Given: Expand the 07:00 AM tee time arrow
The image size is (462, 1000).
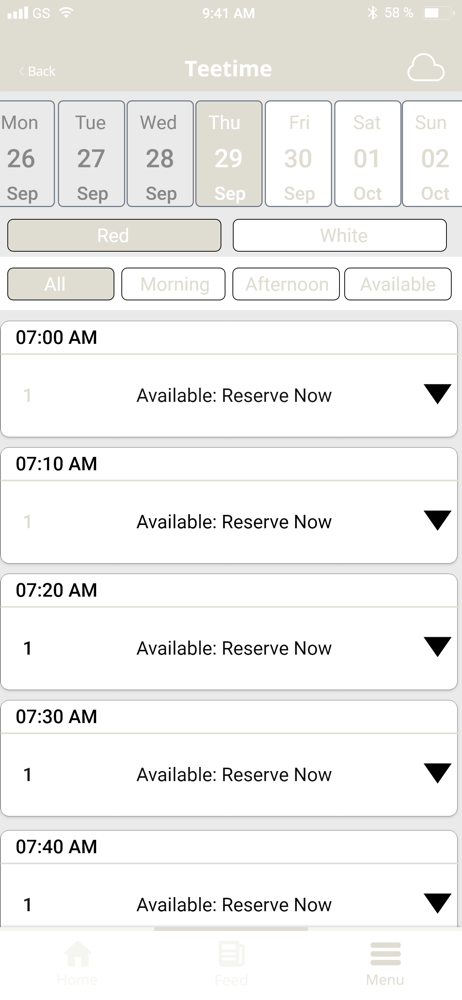Looking at the screenshot, I should coord(438,394).
